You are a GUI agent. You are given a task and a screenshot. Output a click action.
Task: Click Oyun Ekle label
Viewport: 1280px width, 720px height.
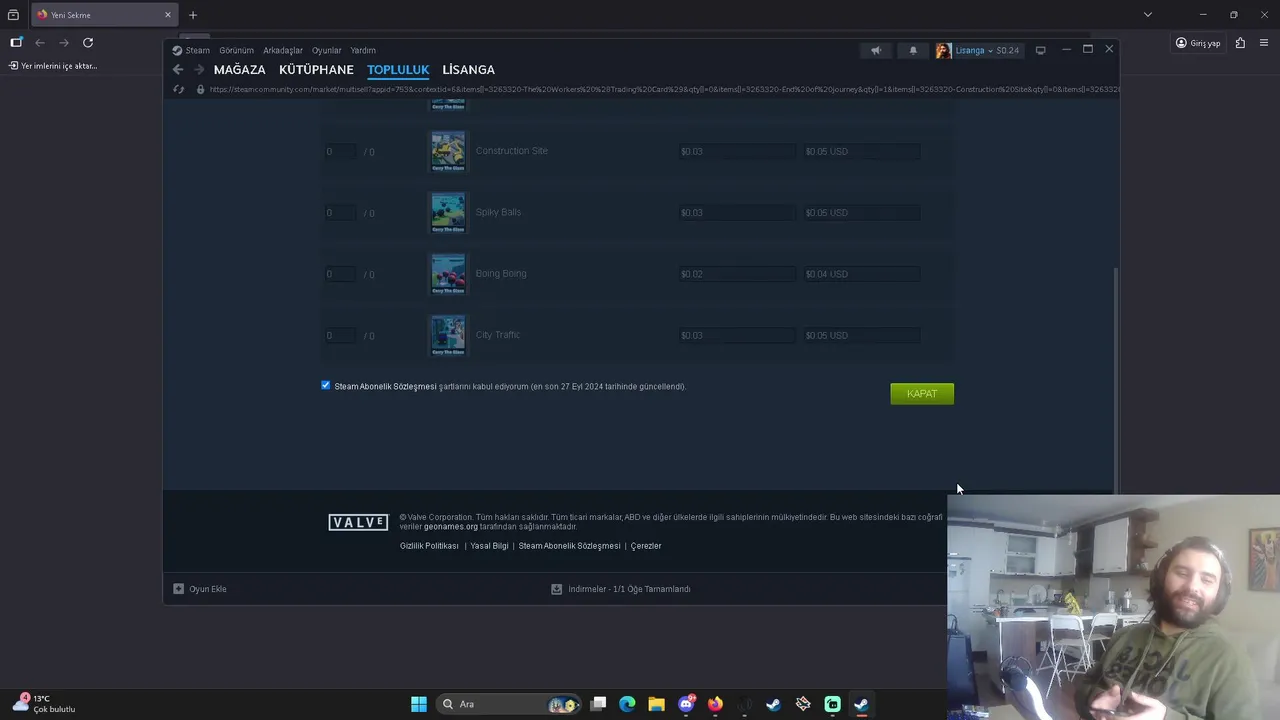[x=208, y=589]
